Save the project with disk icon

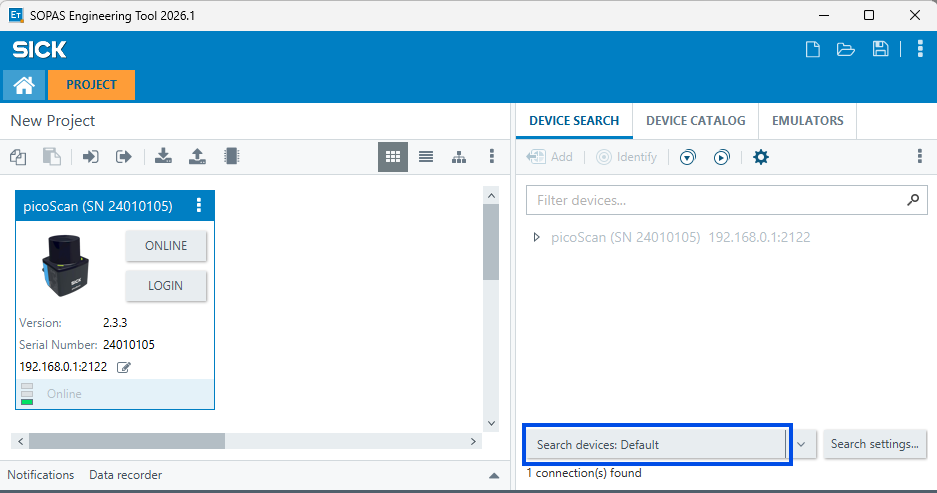pos(880,49)
